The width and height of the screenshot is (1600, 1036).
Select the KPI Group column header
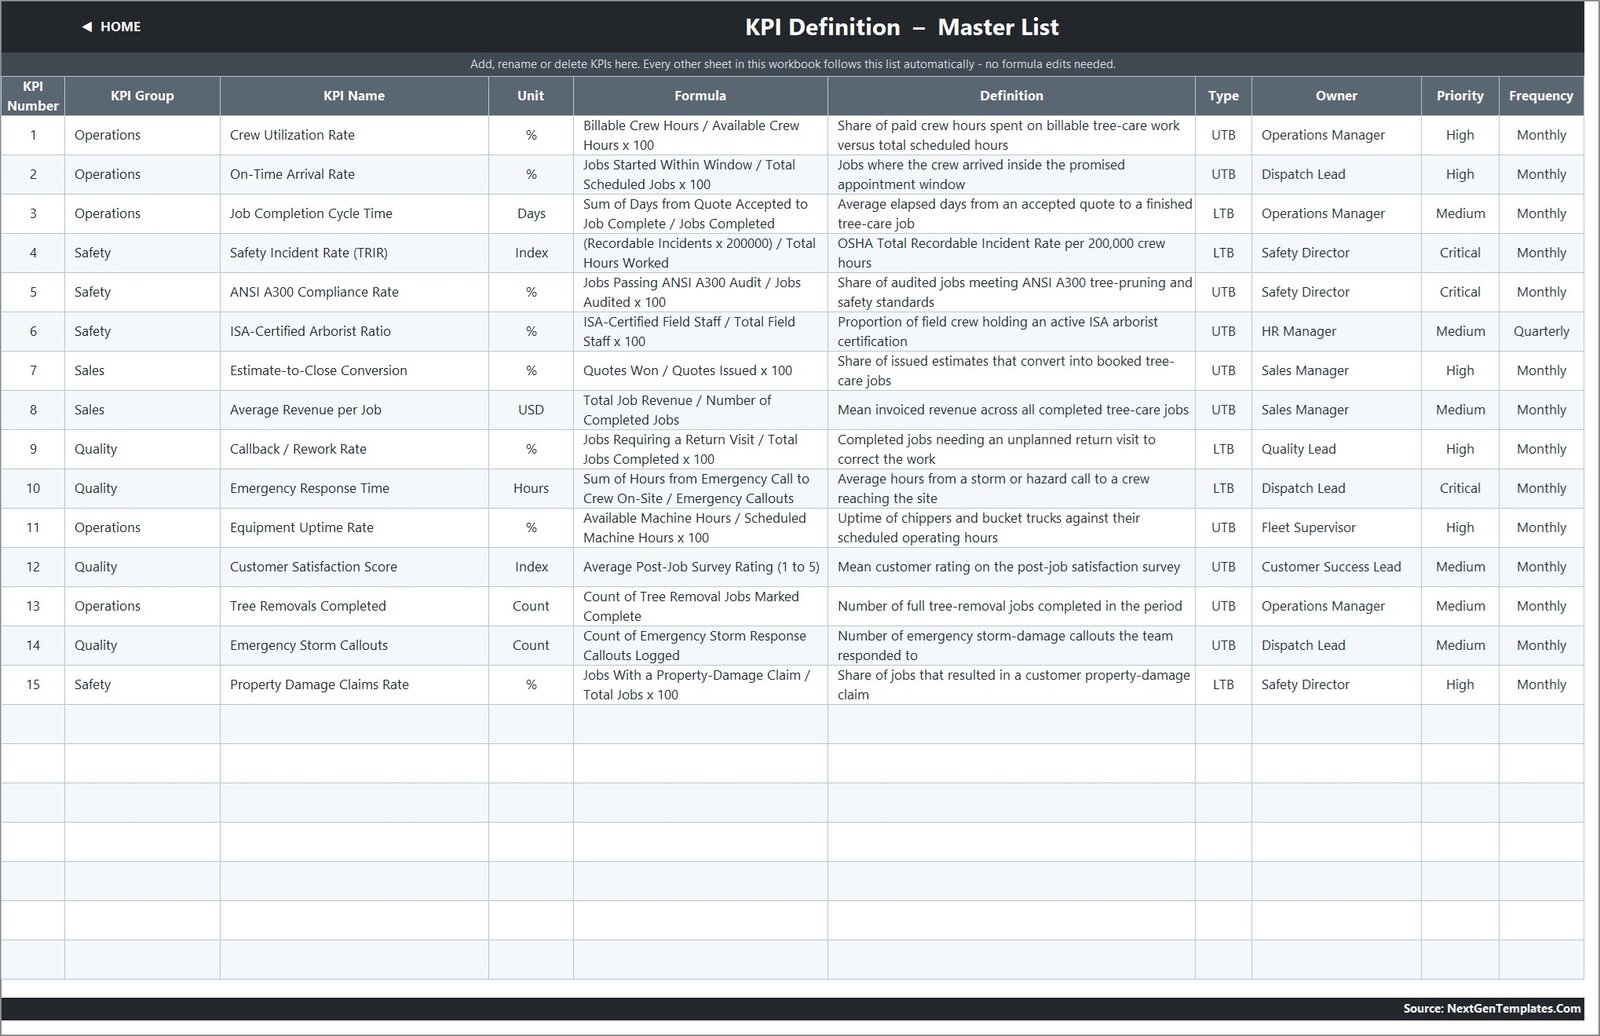(142, 96)
